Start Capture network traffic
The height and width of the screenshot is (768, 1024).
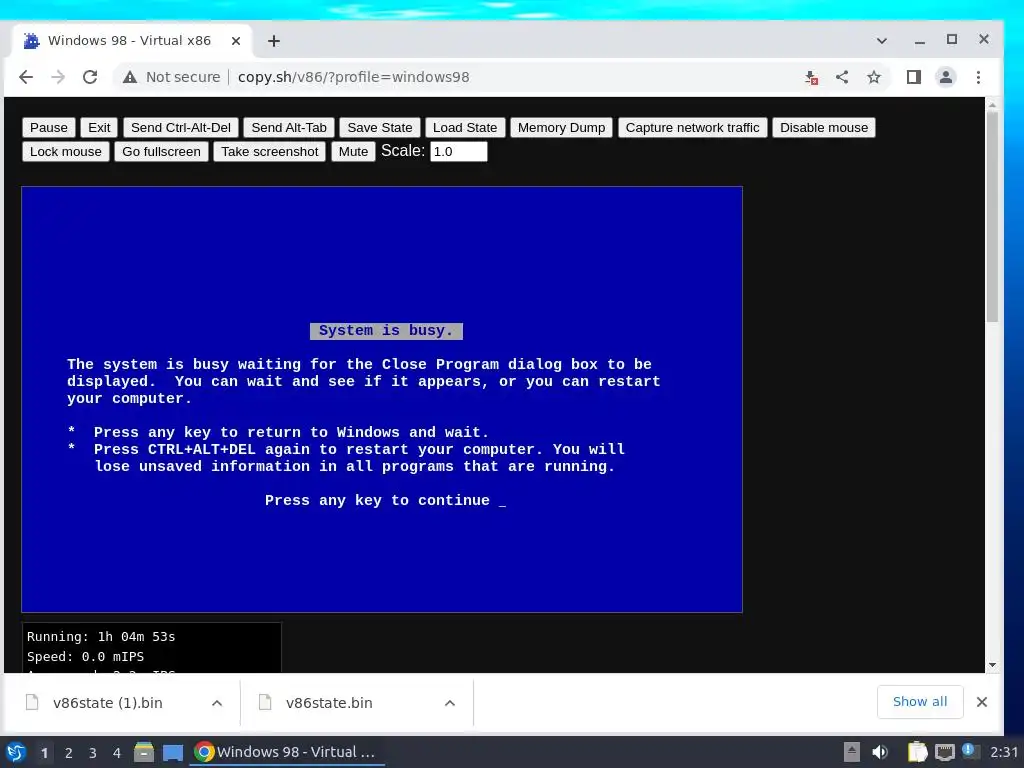pyautogui.click(x=692, y=127)
